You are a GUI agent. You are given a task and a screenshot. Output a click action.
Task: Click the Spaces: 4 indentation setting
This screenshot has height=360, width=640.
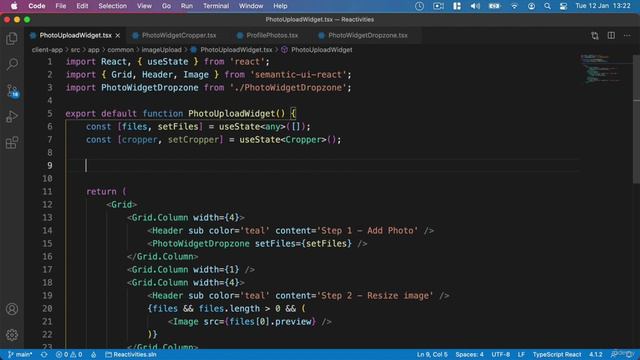469,354
